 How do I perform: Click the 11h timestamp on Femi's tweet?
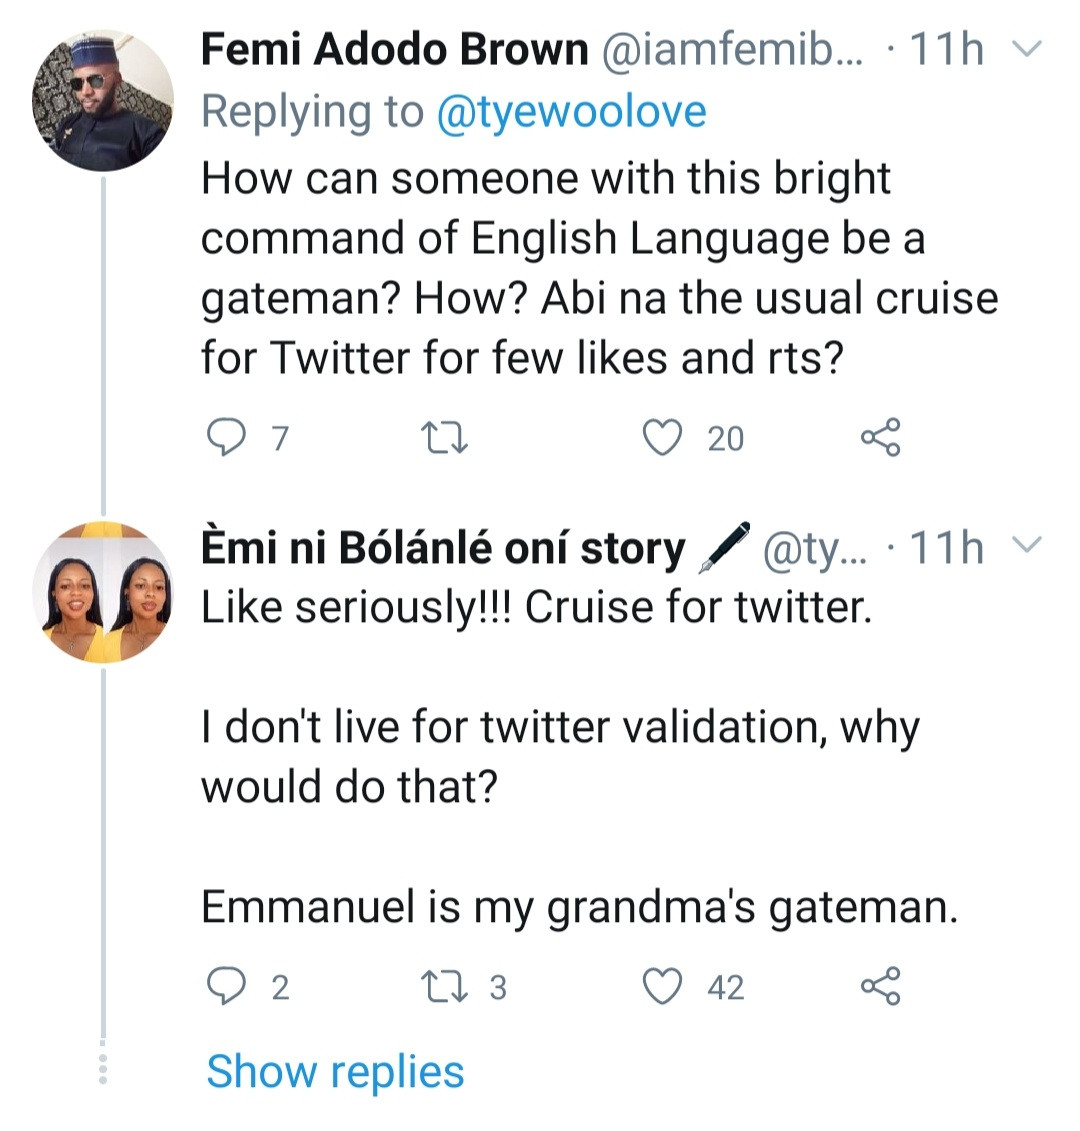click(x=946, y=50)
